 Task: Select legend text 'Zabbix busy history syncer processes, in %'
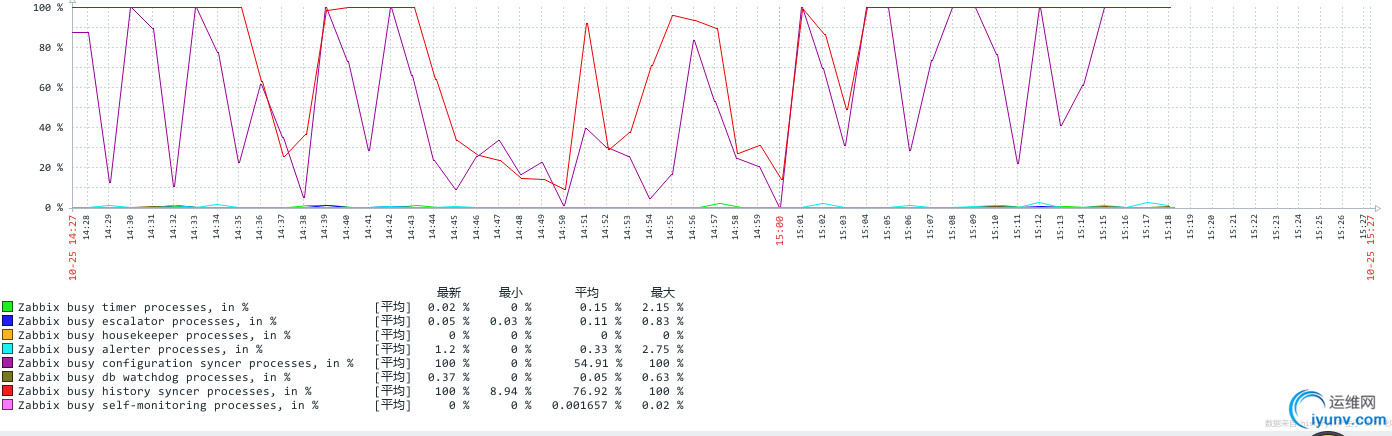(x=165, y=391)
